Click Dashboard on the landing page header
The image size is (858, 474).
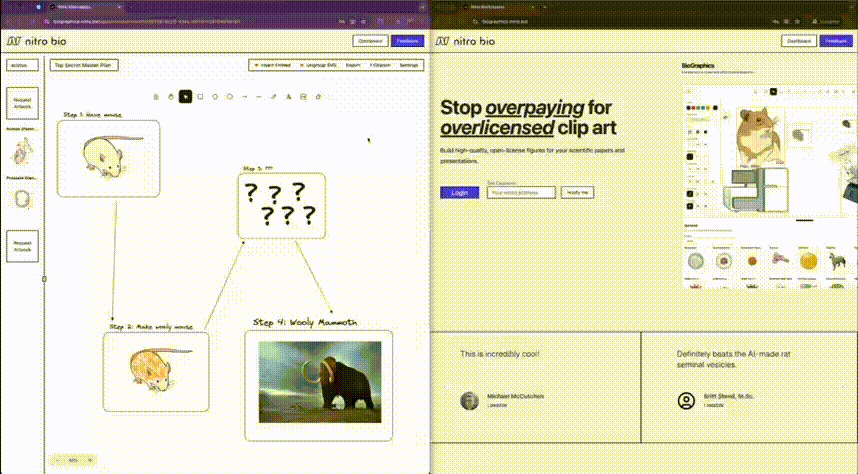tap(797, 41)
